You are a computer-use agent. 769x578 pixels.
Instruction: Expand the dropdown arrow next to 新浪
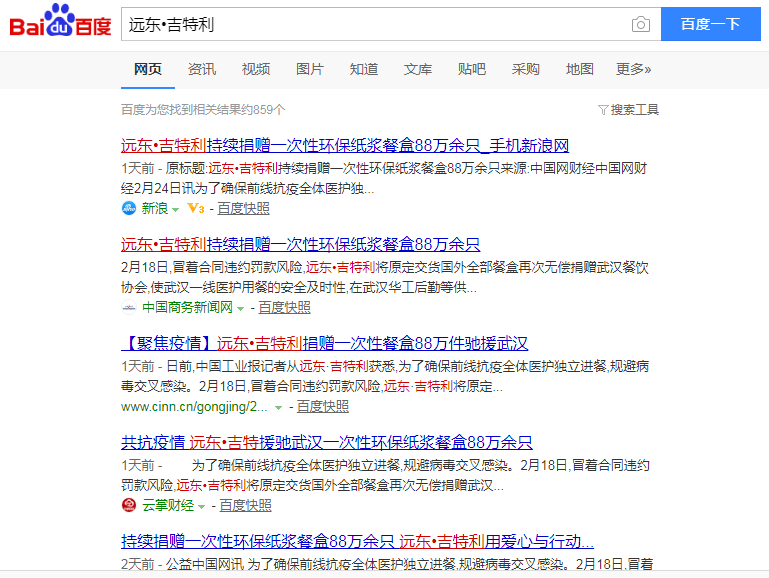click(176, 210)
